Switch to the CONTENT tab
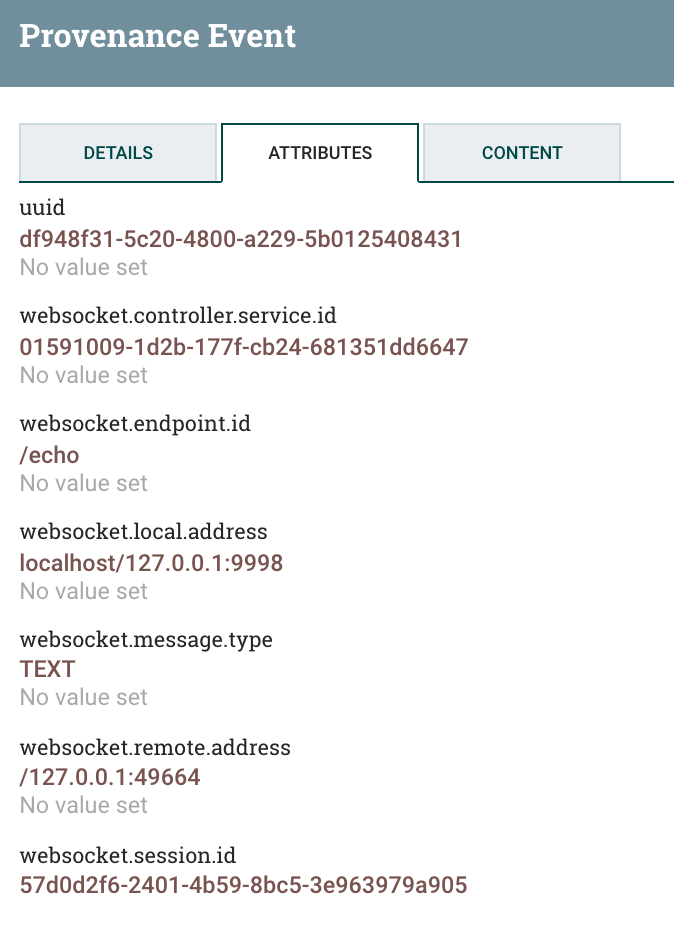The image size is (674, 925). coord(521,153)
